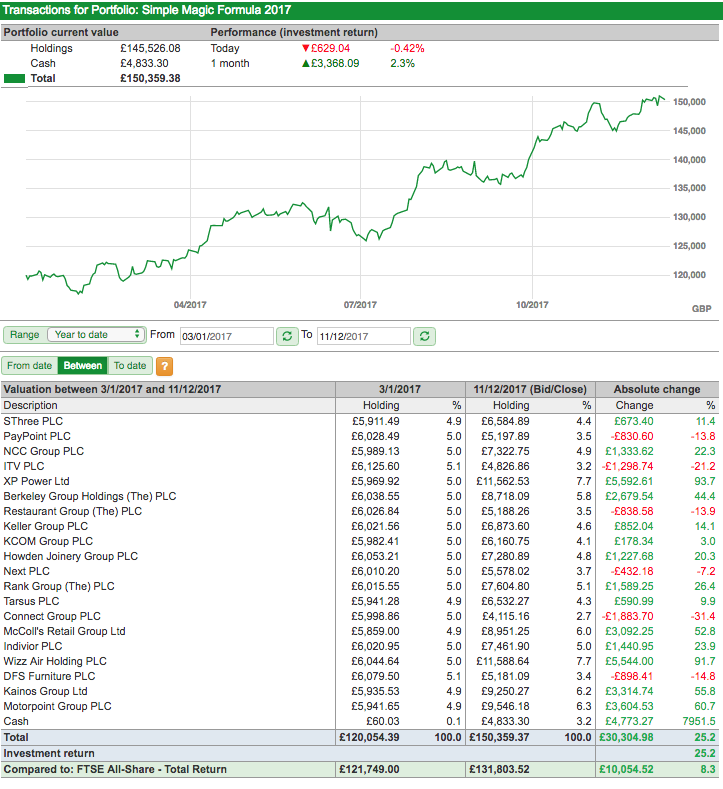Click the 3/1/2017 column header
This screenshot has height=789, width=723.
coord(400,389)
